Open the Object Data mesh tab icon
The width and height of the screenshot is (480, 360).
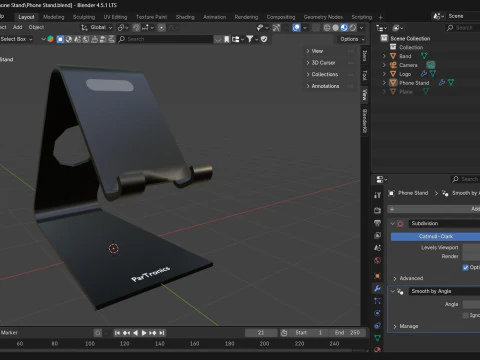point(377,338)
